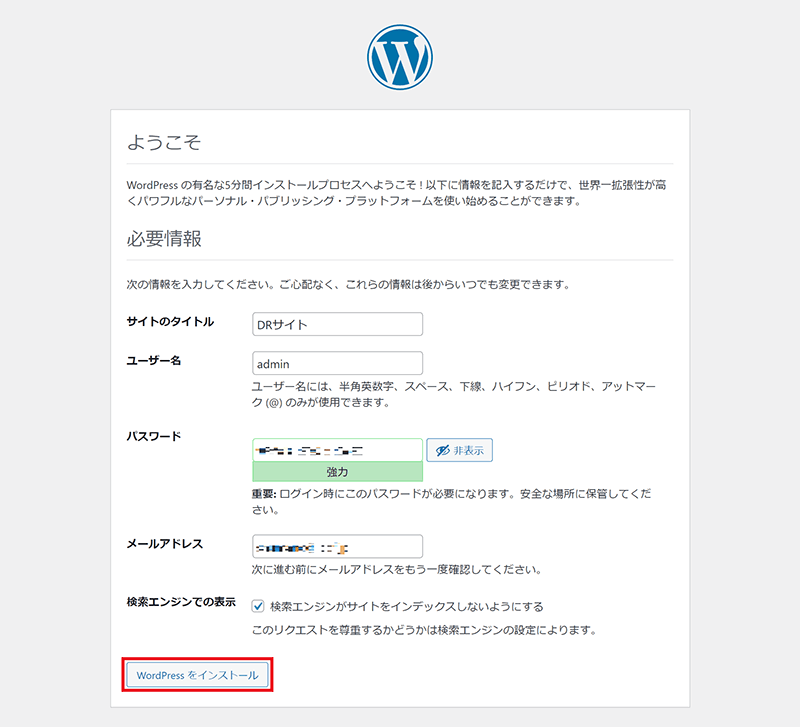Click the crossed-out eye icon beside password

[440, 451]
